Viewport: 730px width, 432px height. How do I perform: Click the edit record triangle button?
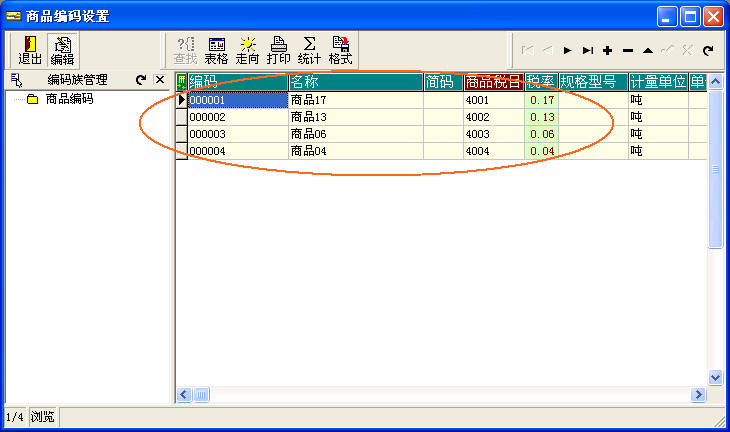(648, 50)
